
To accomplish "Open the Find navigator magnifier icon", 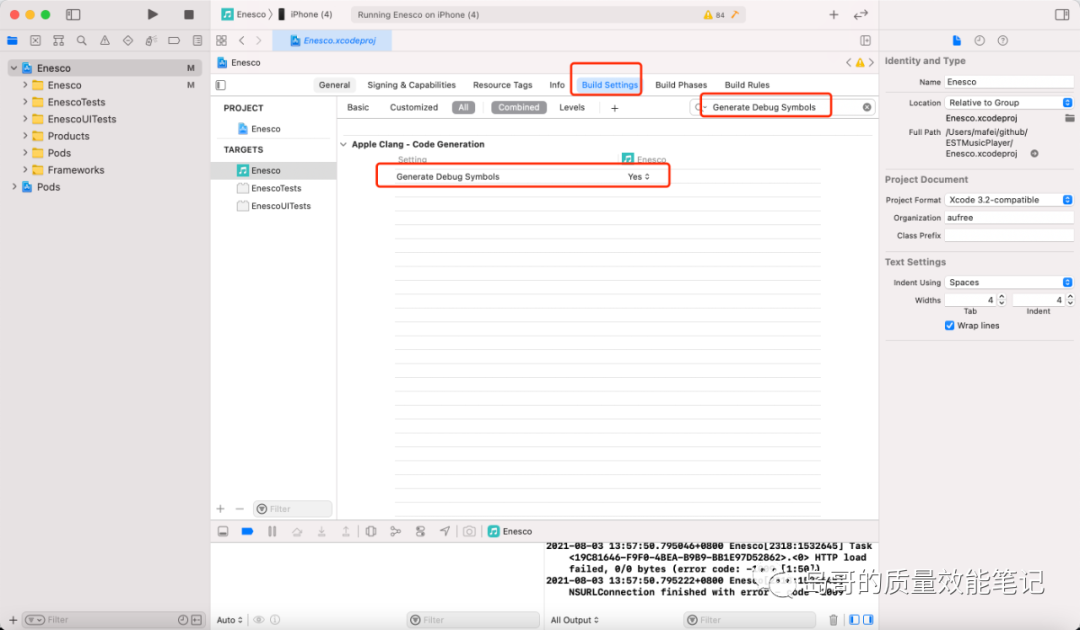I will 81,41.
